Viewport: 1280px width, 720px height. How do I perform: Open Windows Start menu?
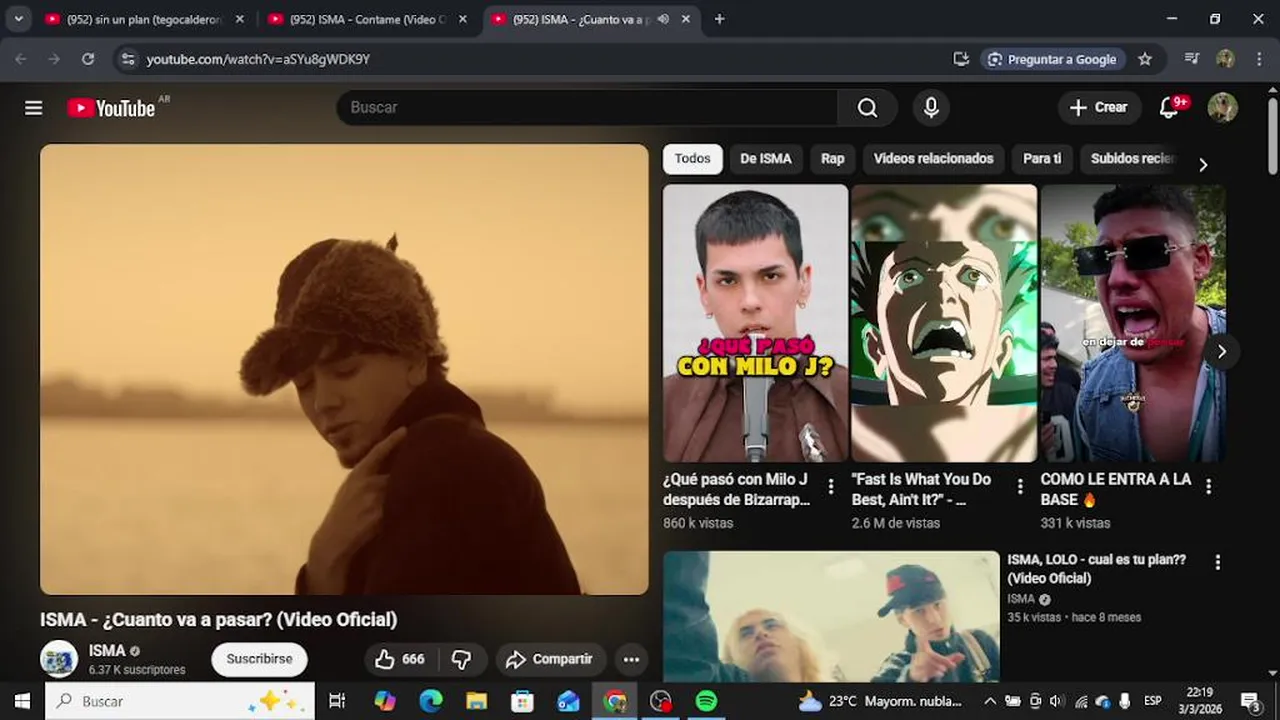[x=22, y=701]
